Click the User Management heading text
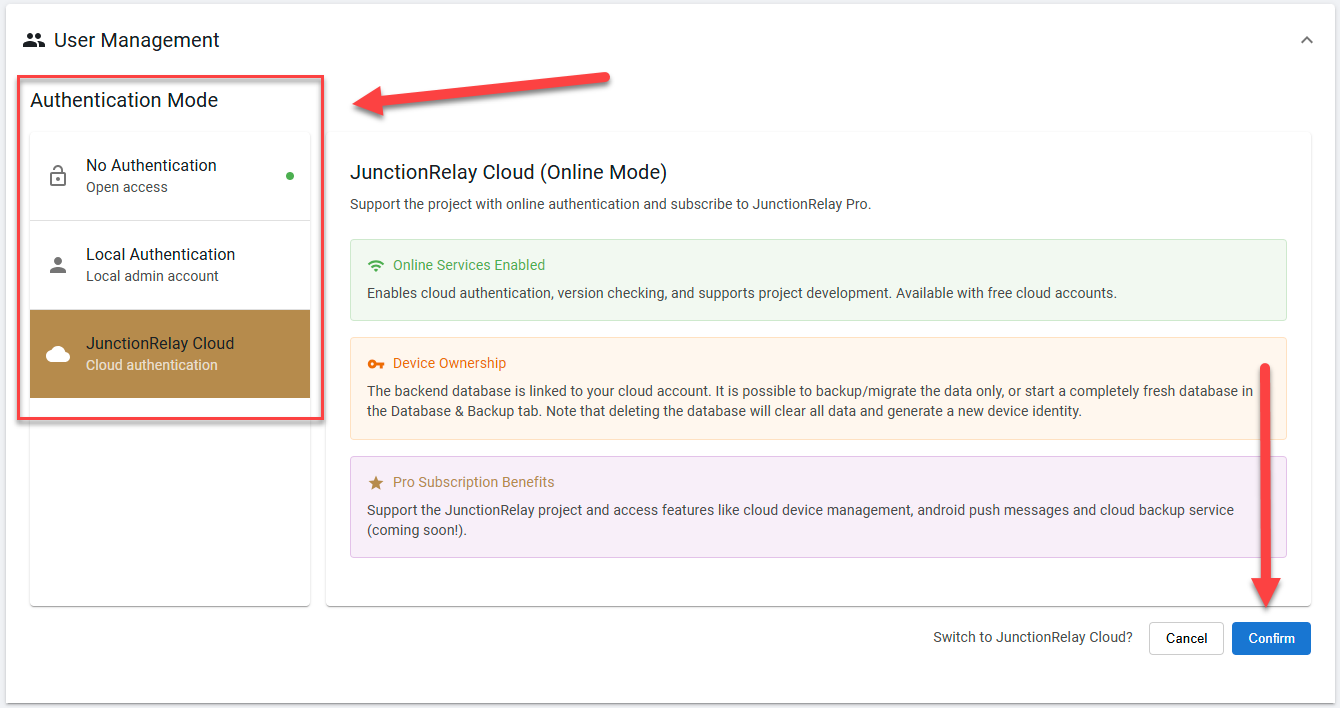This screenshot has width=1340, height=708. point(137,41)
